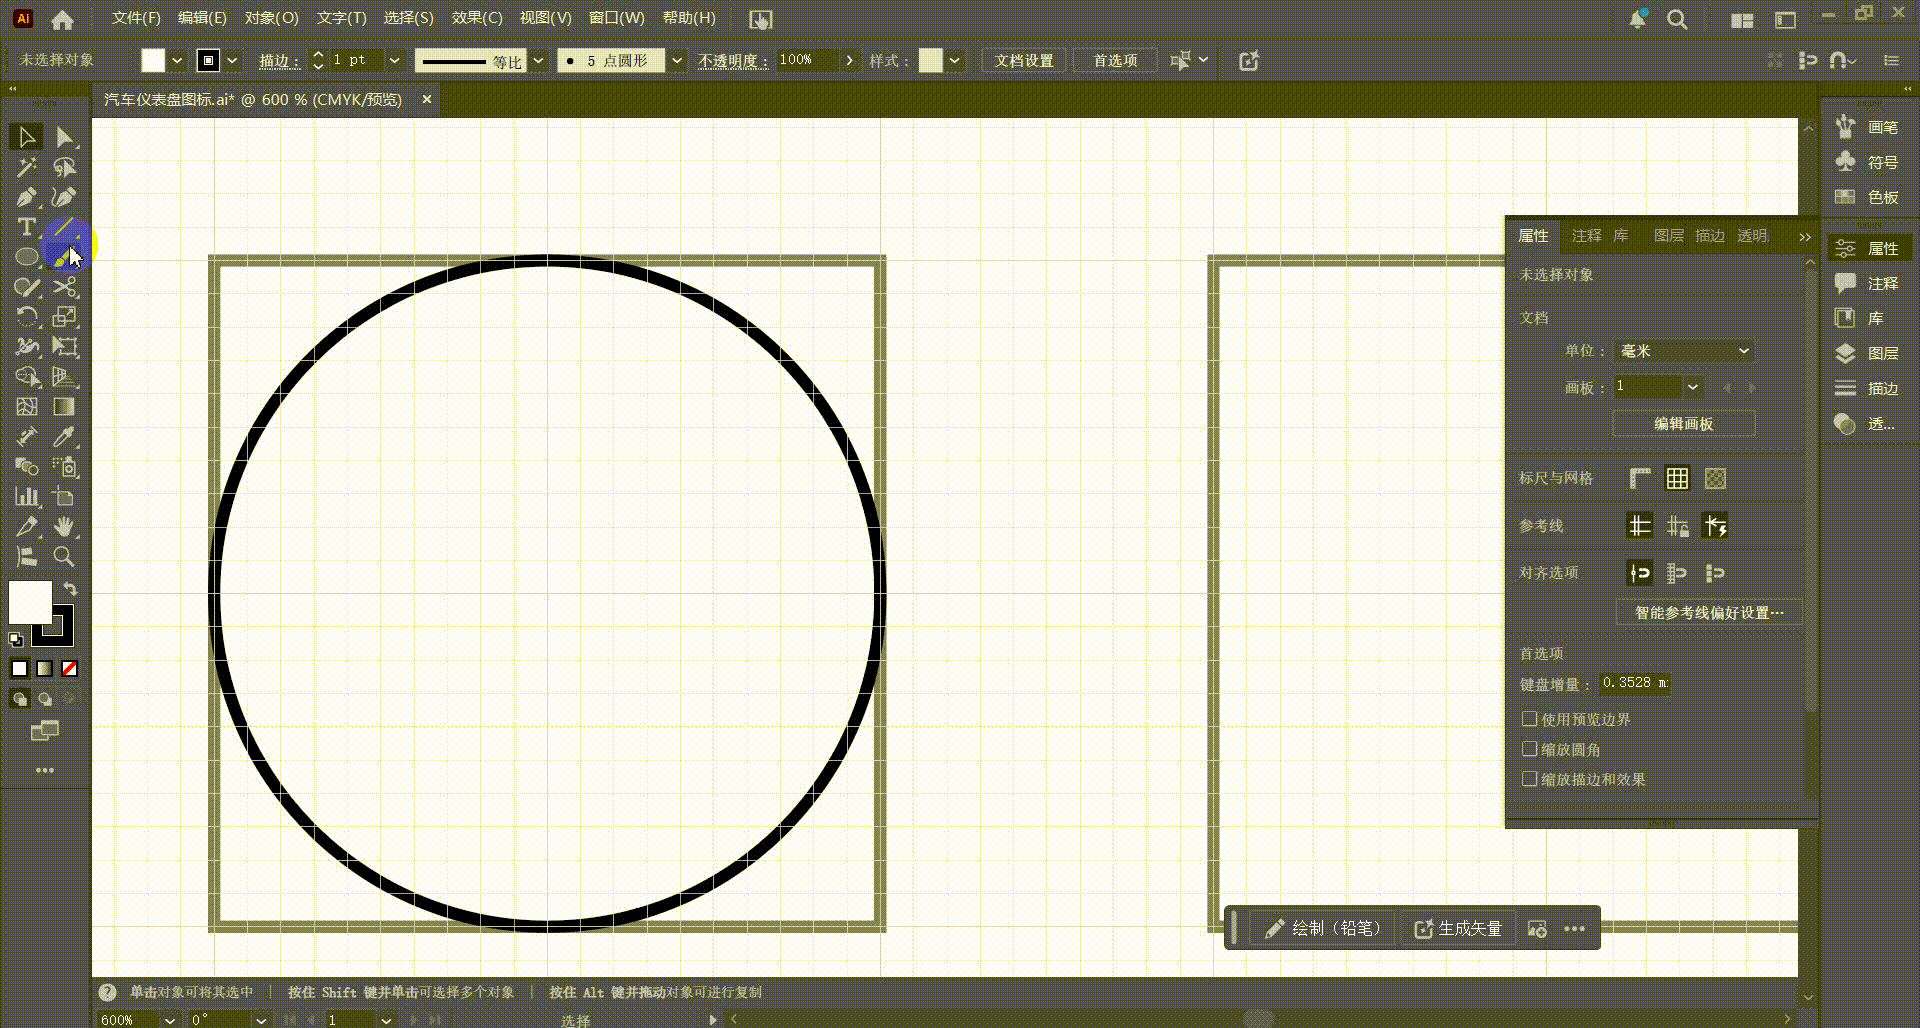Expand the opacity slider arrow

[x=849, y=61]
